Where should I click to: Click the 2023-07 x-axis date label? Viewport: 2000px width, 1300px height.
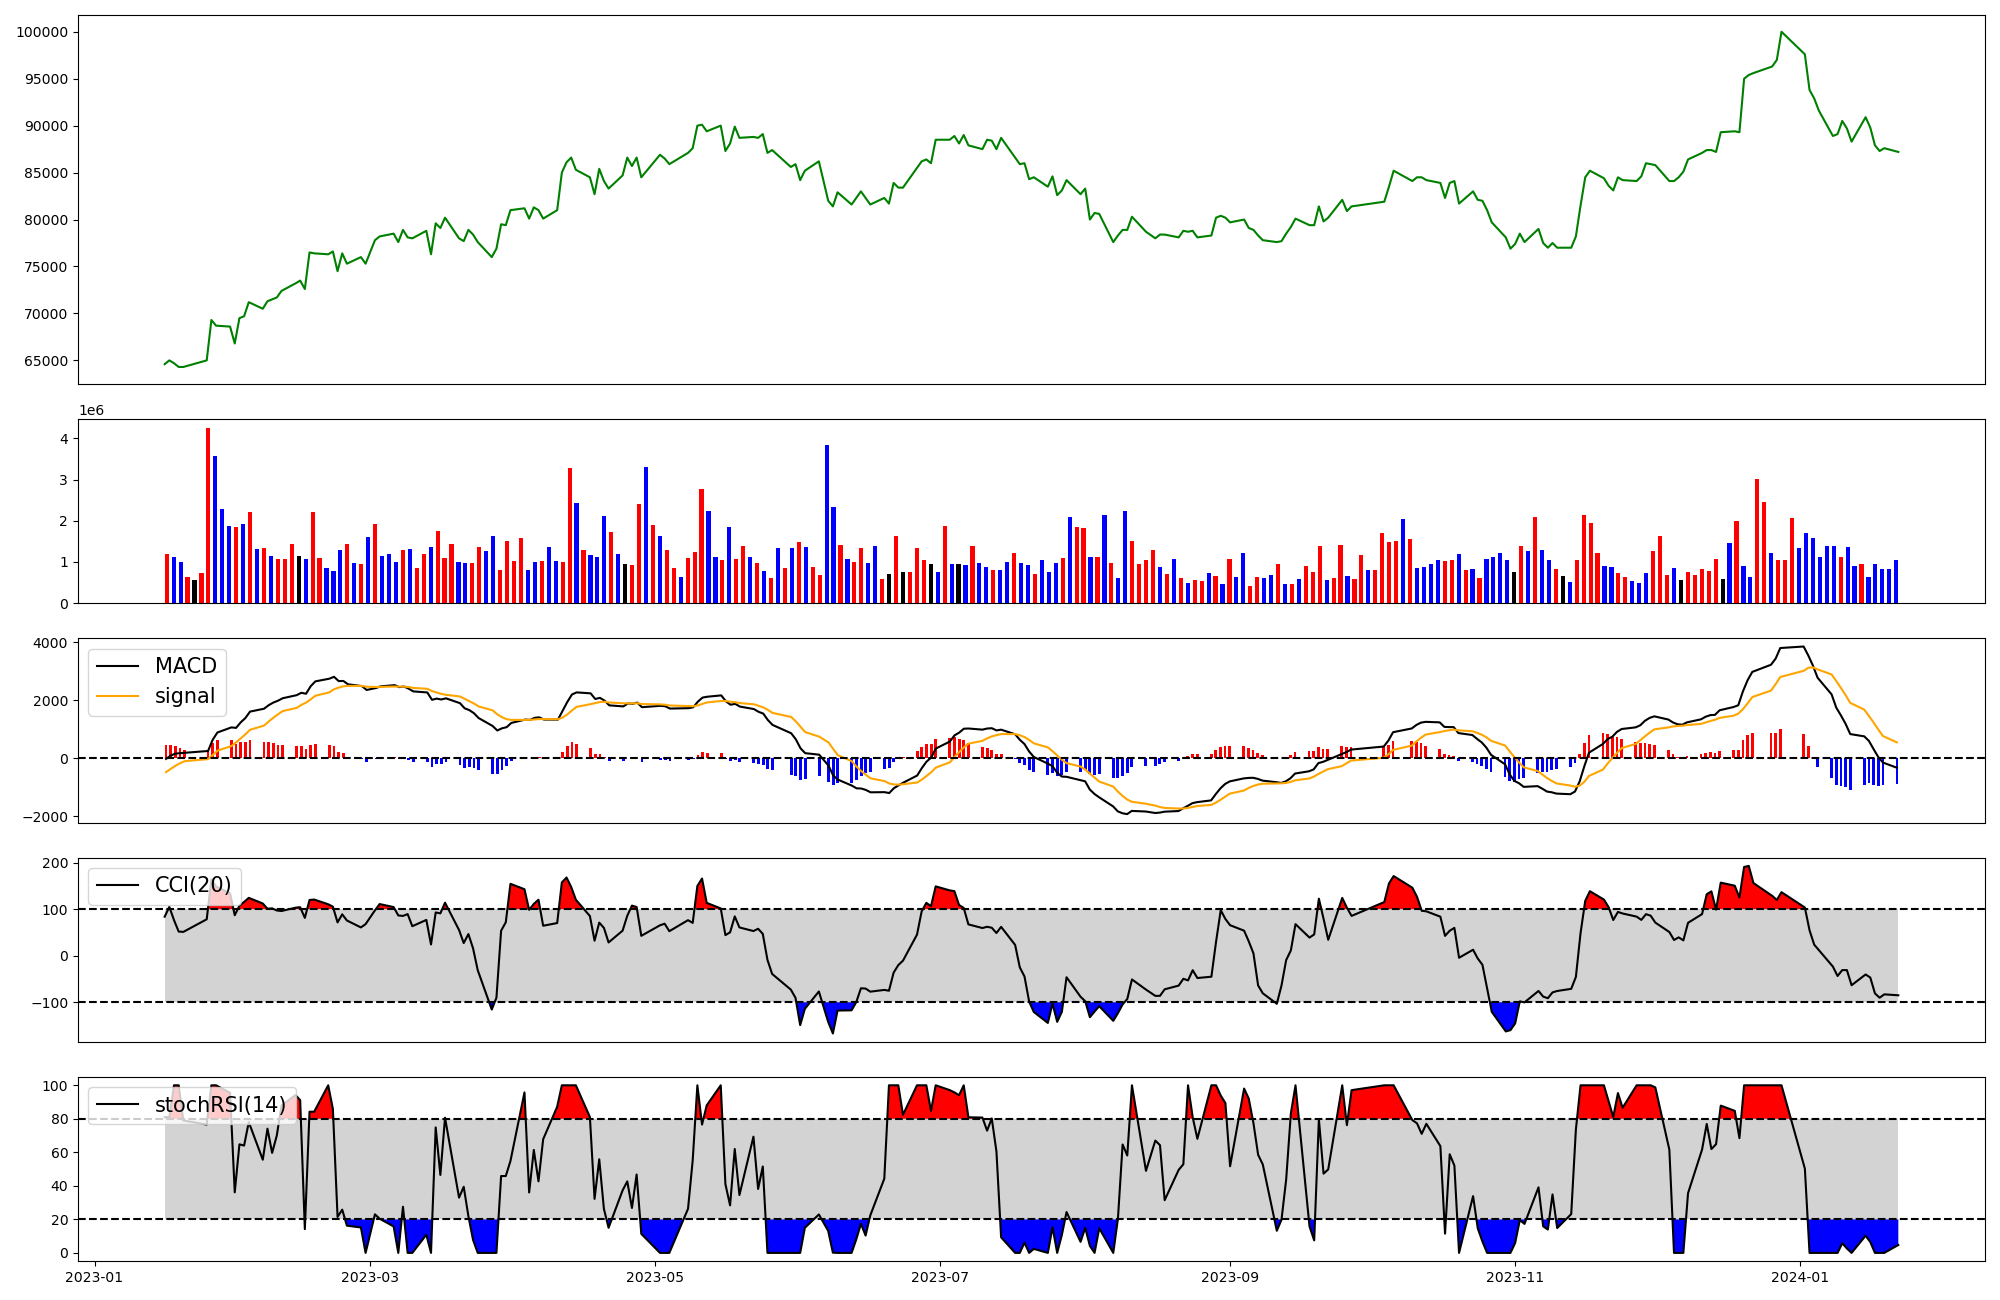[x=940, y=1277]
